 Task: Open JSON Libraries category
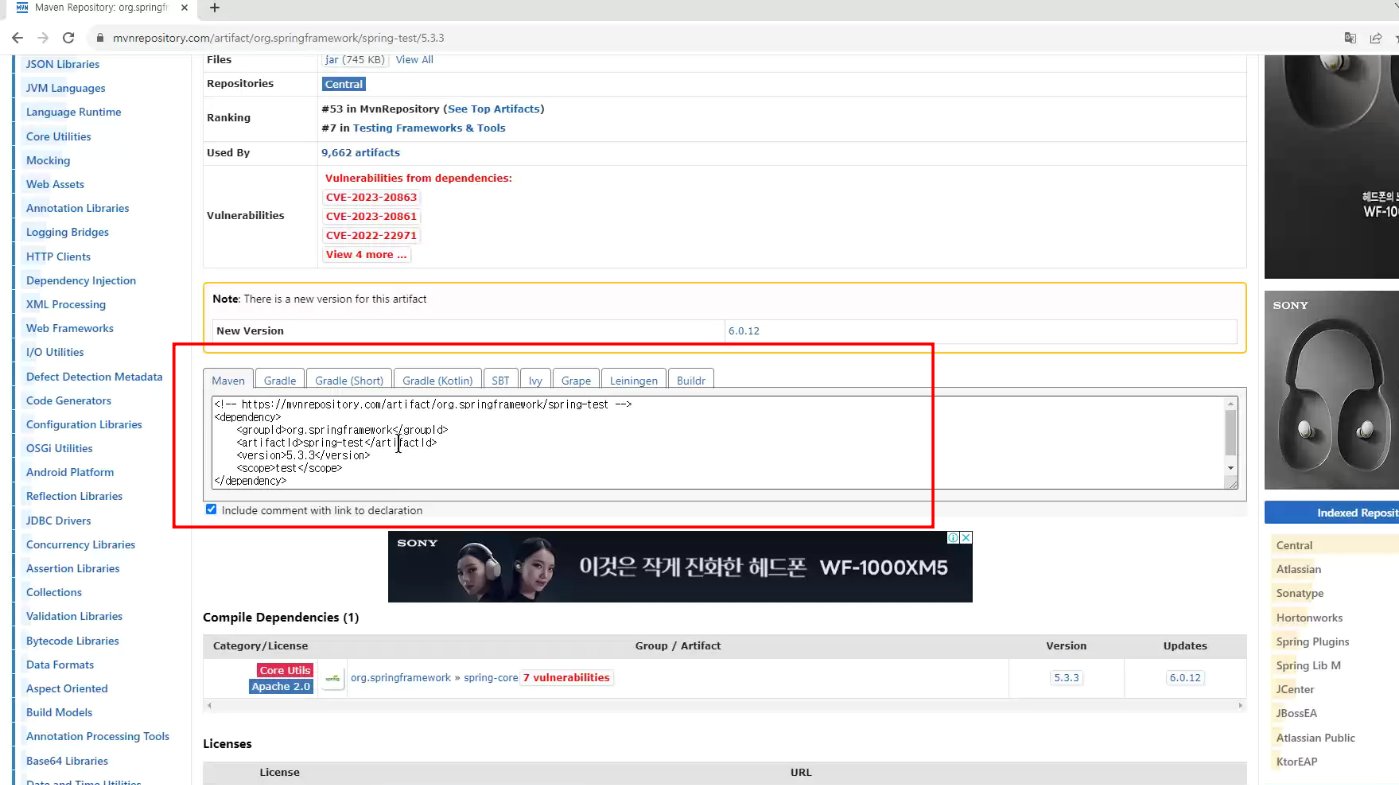click(63, 64)
